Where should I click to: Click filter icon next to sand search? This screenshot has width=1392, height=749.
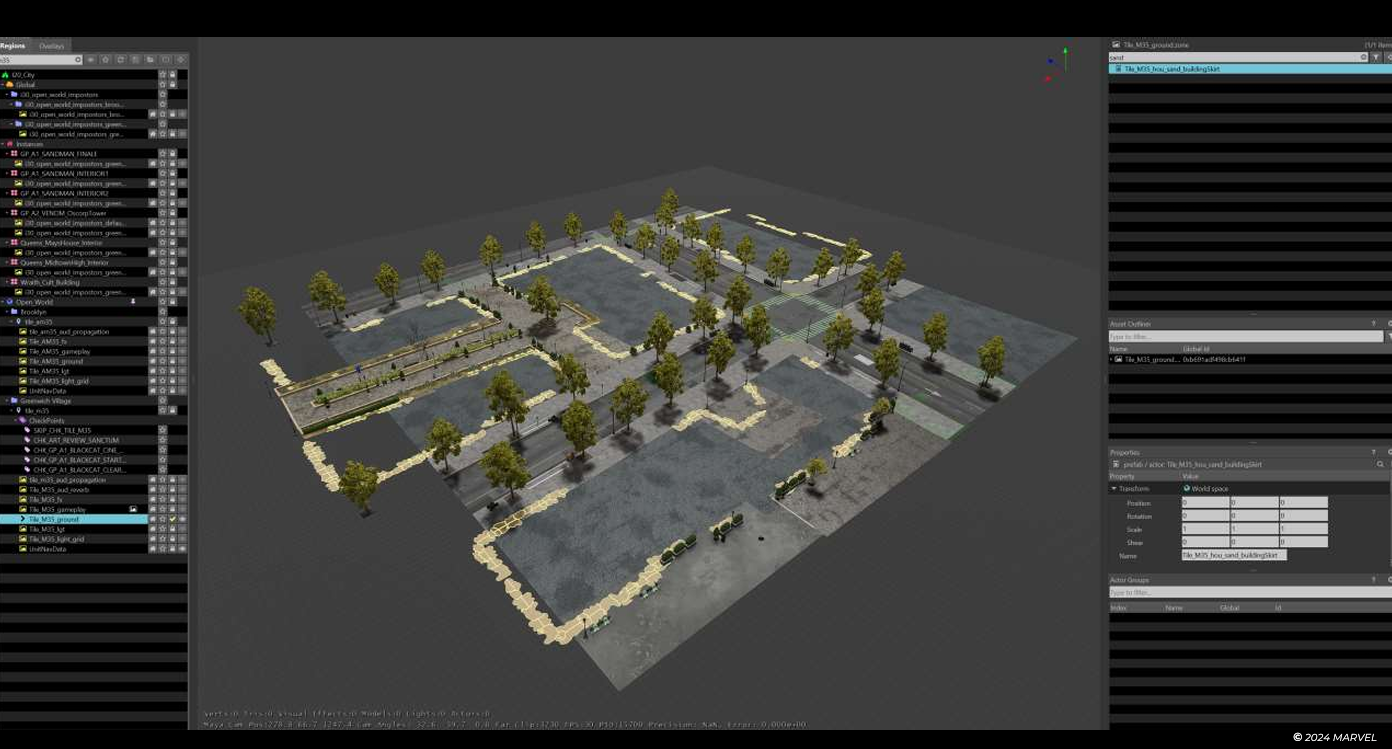coord(1376,58)
